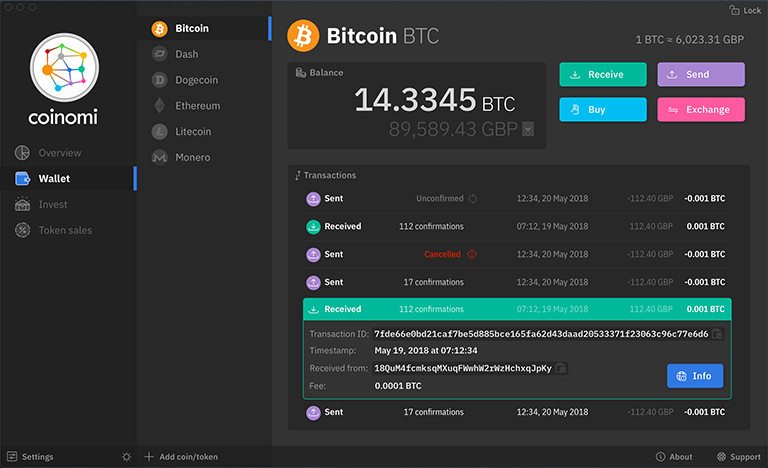Click the Buy button
The height and width of the screenshot is (468, 768).
pos(603,109)
